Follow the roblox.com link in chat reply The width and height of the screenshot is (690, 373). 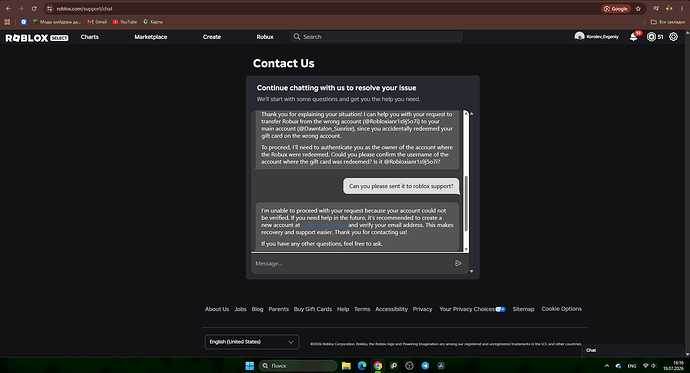[324, 225]
